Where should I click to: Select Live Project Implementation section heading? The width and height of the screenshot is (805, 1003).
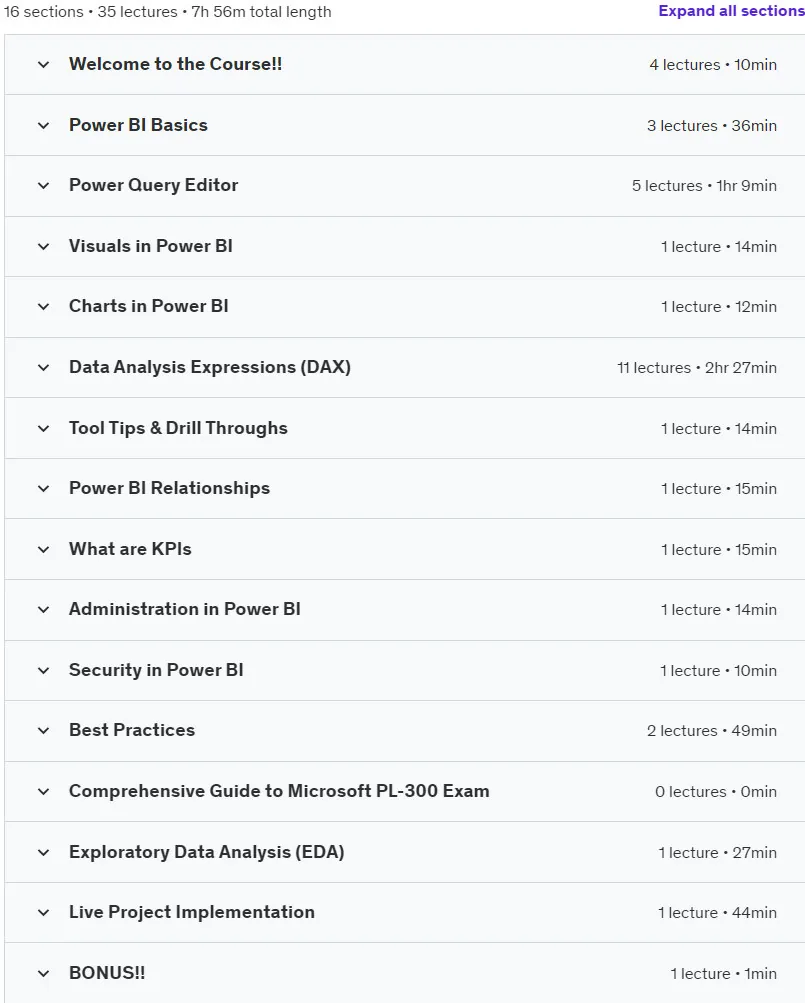click(192, 912)
